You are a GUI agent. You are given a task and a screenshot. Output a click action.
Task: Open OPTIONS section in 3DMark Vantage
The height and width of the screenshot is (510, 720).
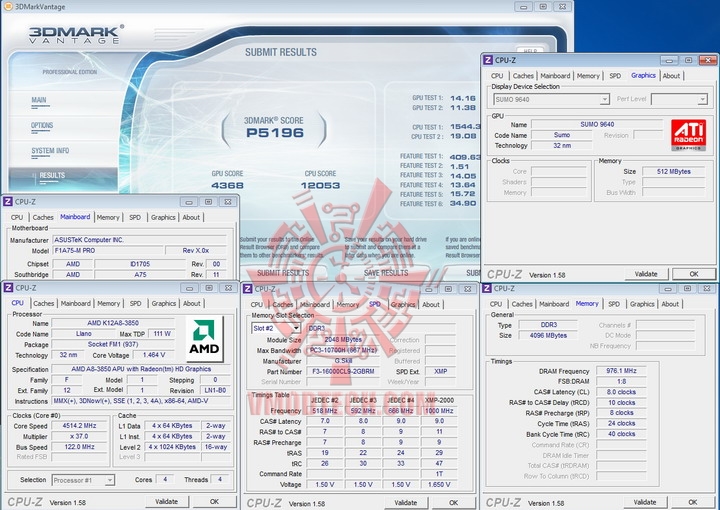pos(42,125)
